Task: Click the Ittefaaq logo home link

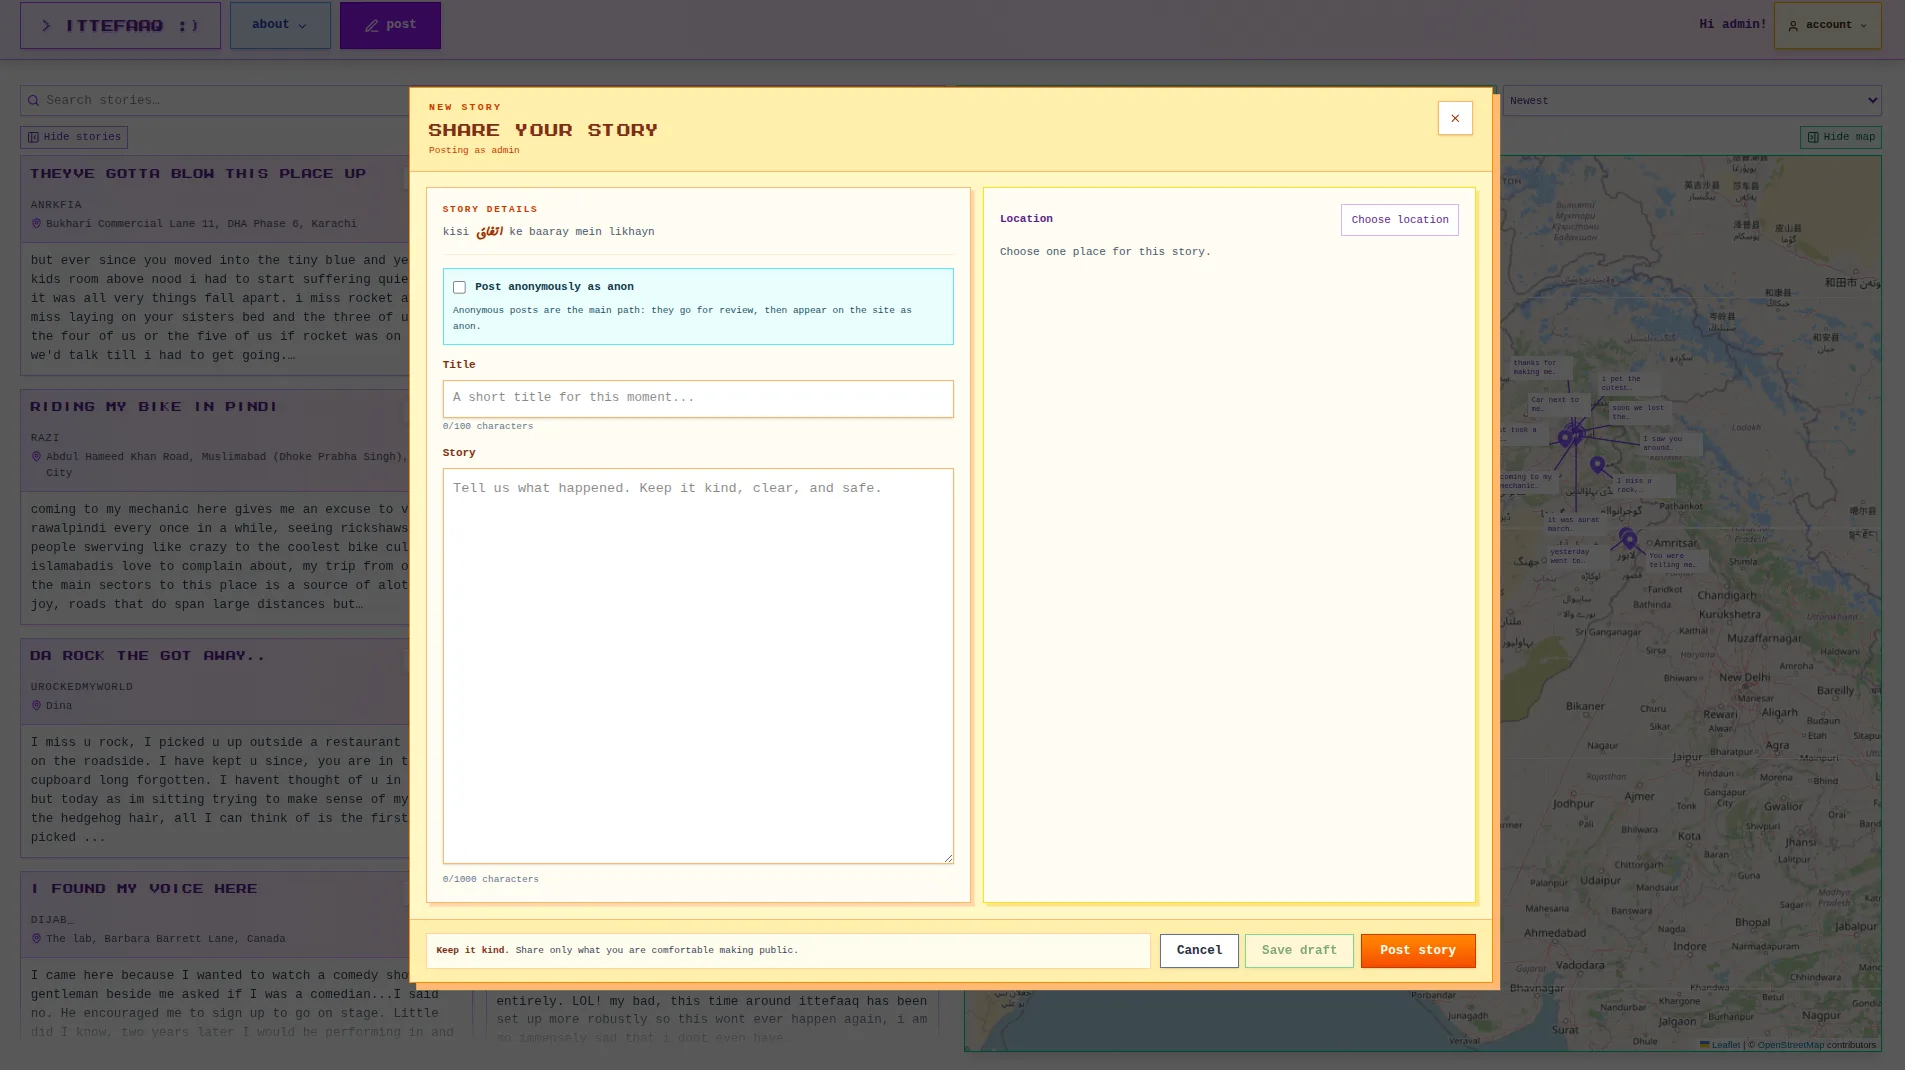Action: (x=120, y=25)
